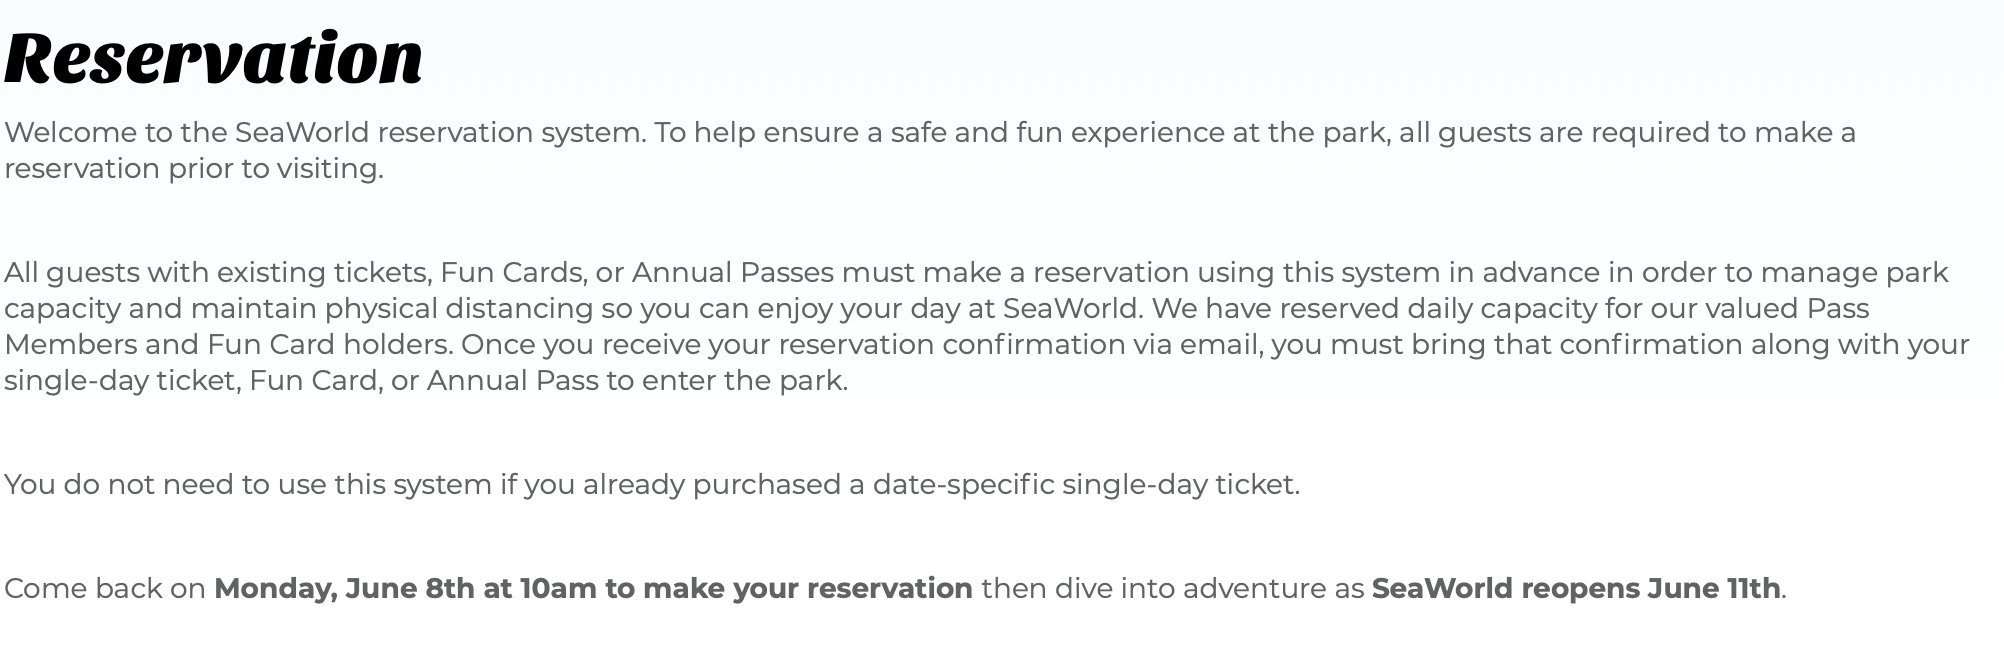Viewport: 2004px width, 670px height.
Task: Click 'in order to manage park' phrase
Action: 1778,273
